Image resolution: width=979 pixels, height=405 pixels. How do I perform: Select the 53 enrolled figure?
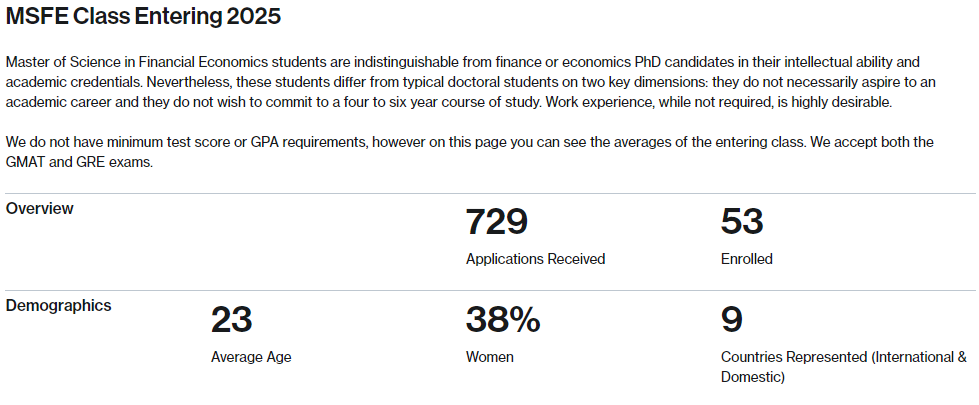tap(742, 222)
